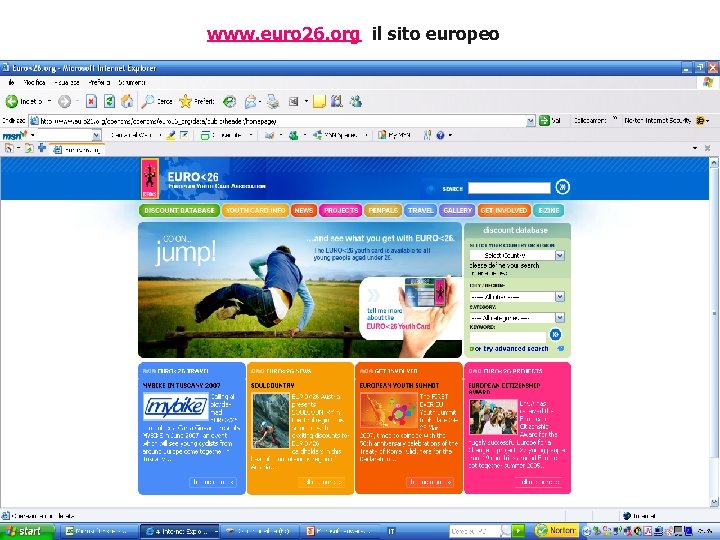Select the NEWS navigation tab
Viewport: 720px width, 540px height.
coord(304,210)
